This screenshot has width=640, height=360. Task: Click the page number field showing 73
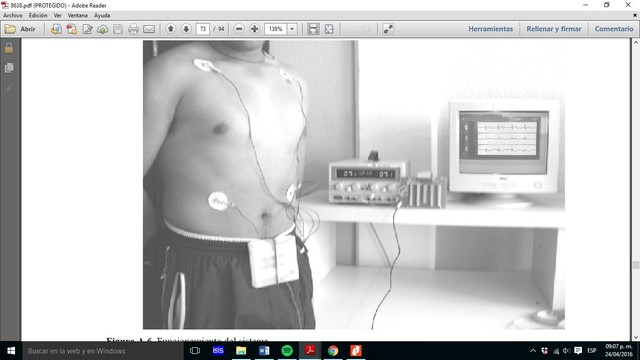pos(203,29)
